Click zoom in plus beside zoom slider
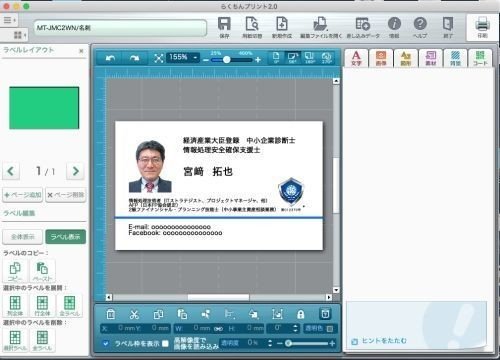Screen dimensions: 500x360 point(258,60)
